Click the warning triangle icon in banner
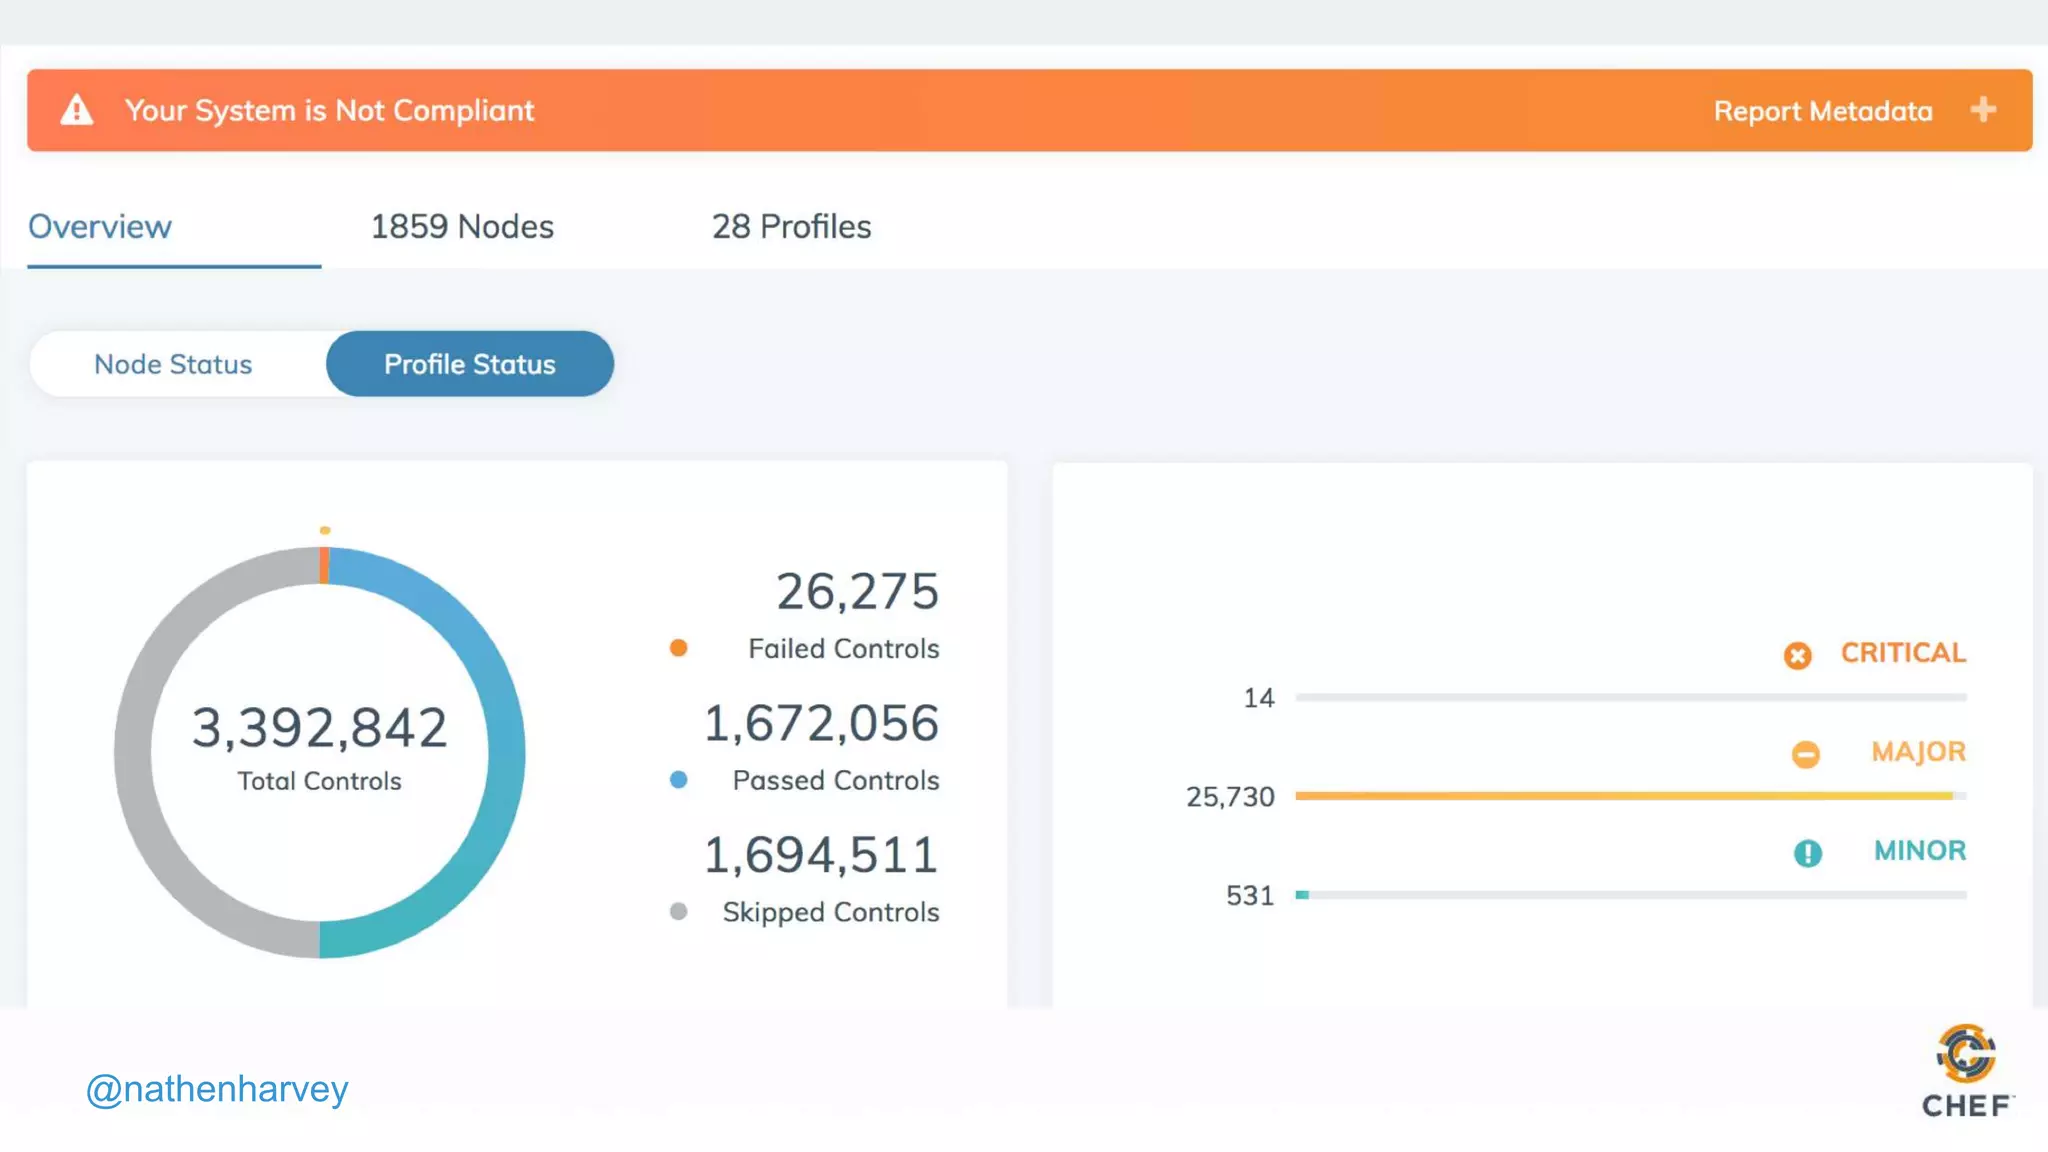 77,110
